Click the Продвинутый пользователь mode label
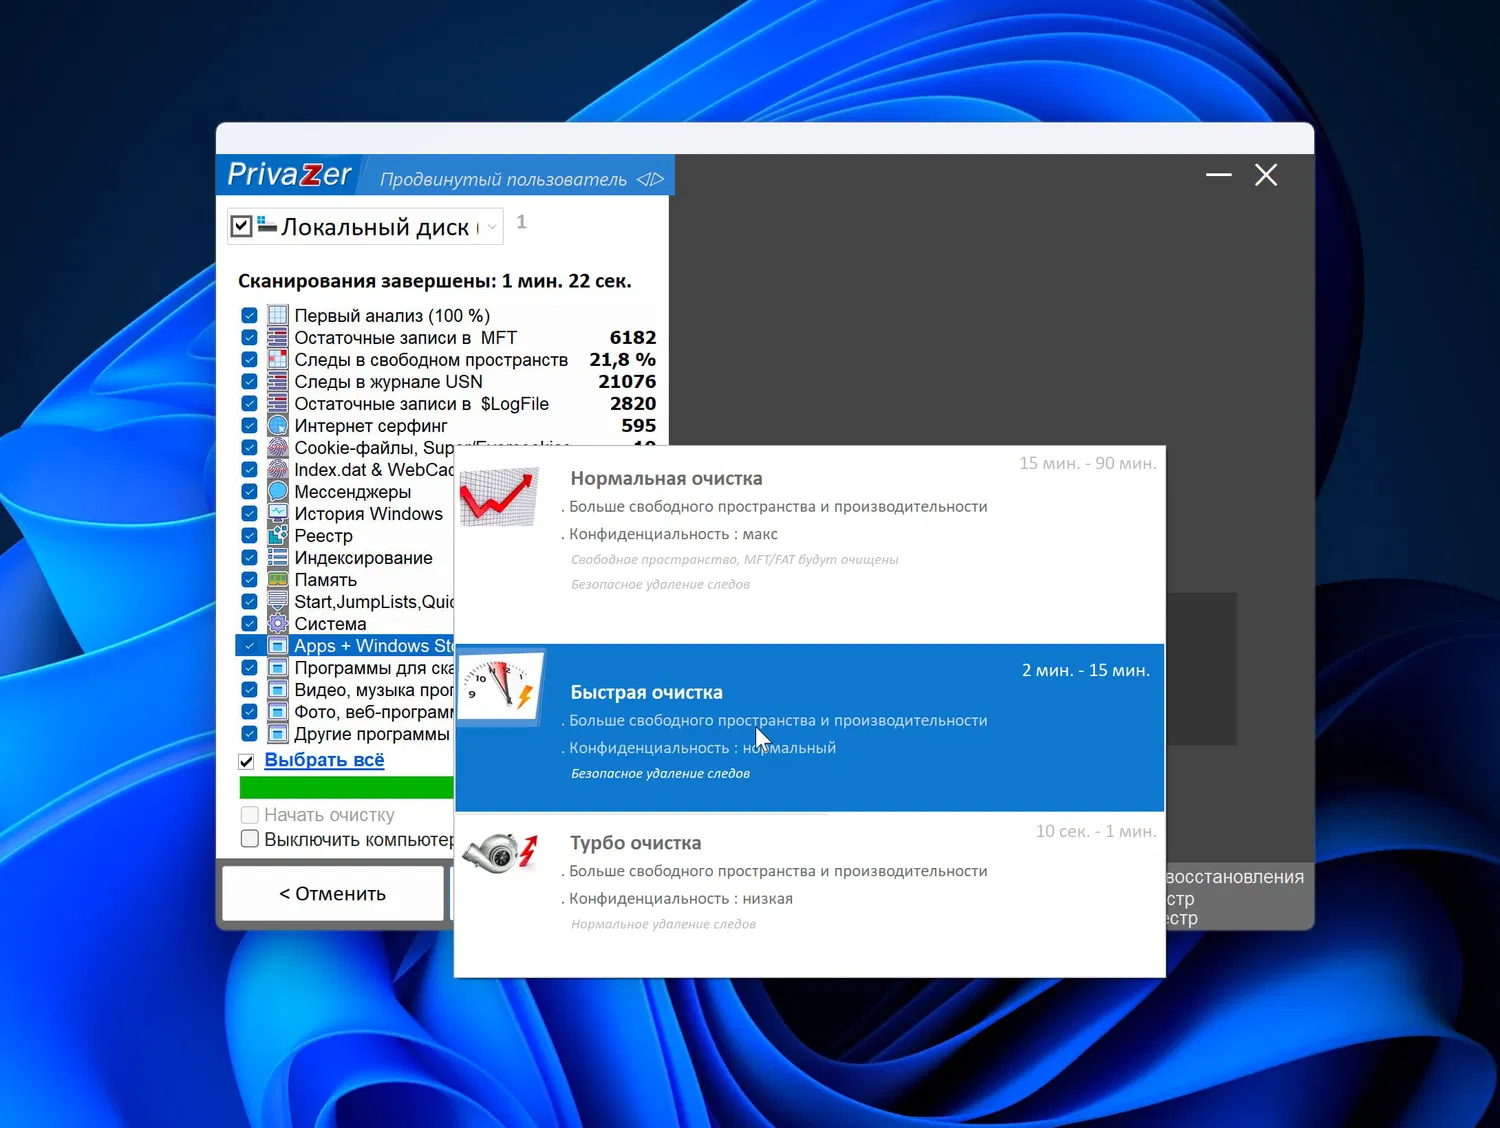The height and width of the screenshot is (1128, 1500). click(x=503, y=180)
